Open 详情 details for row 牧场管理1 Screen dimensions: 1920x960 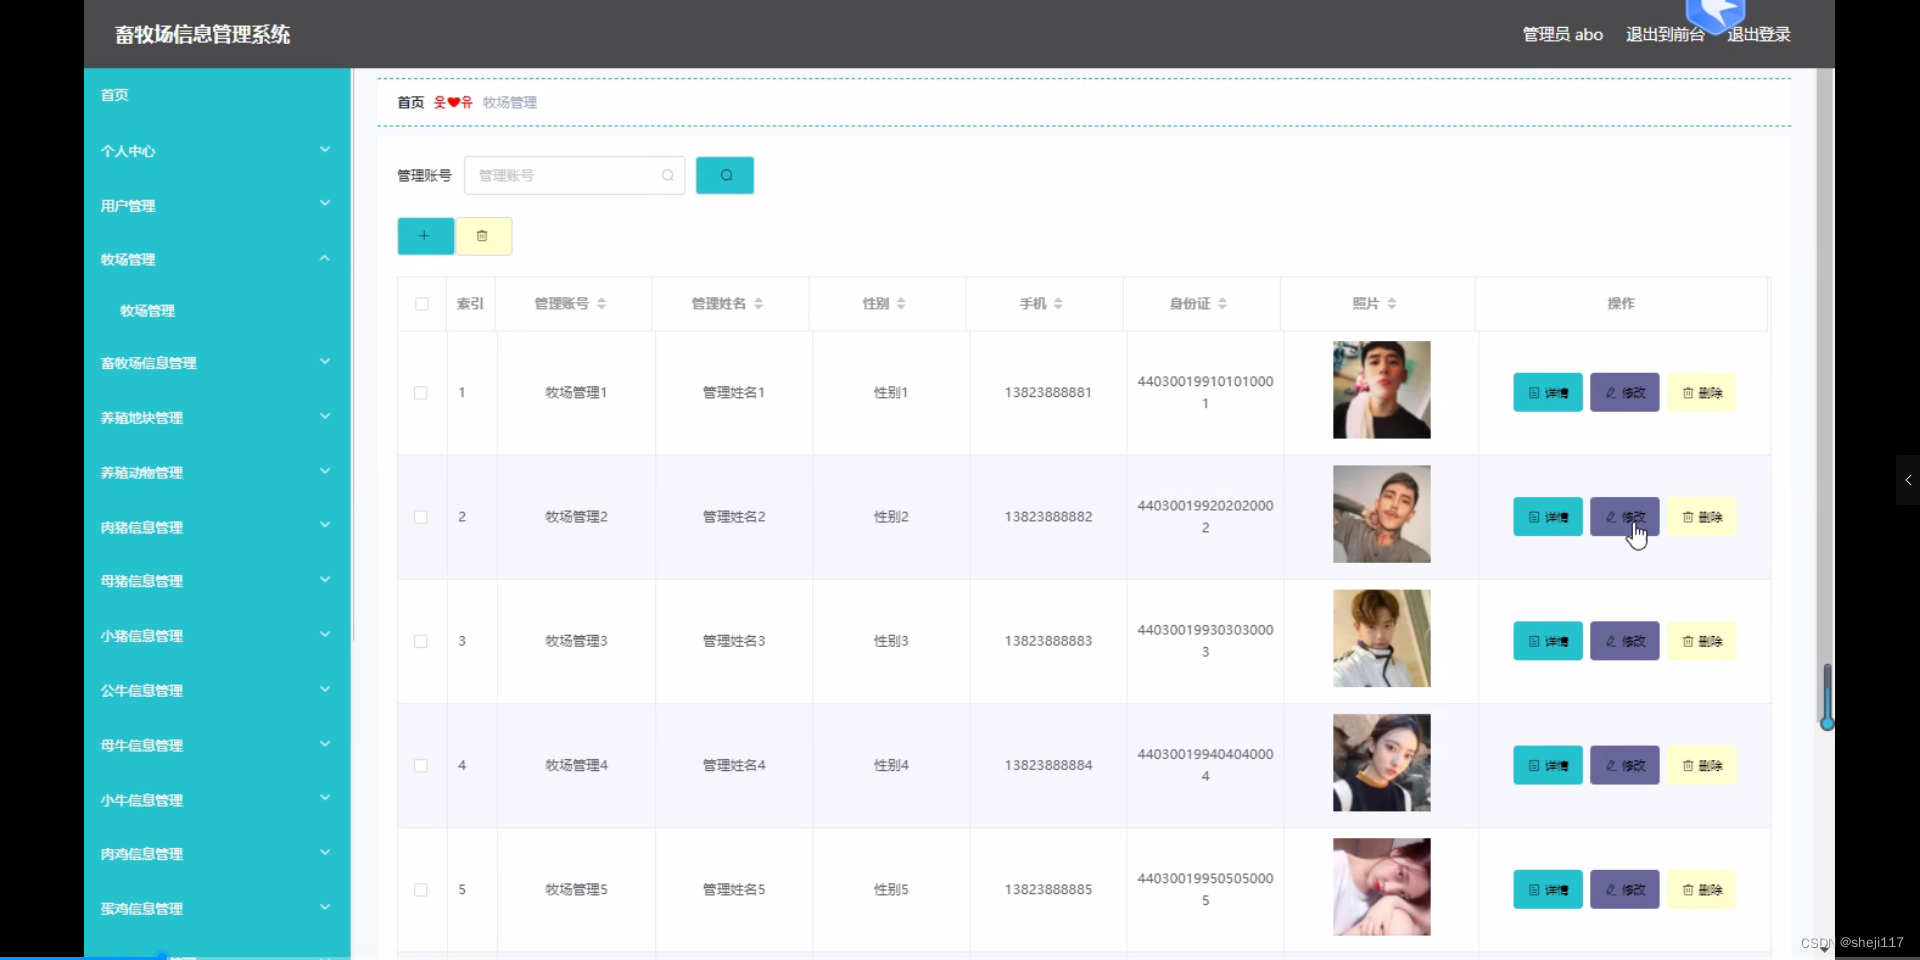click(1548, 392)
